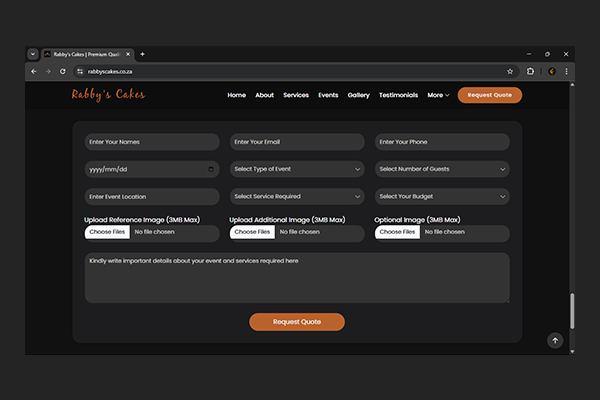The width and height of the screenshot is (600, 400).
Task: Click the browser back arrow
Action: pos(34,72)
